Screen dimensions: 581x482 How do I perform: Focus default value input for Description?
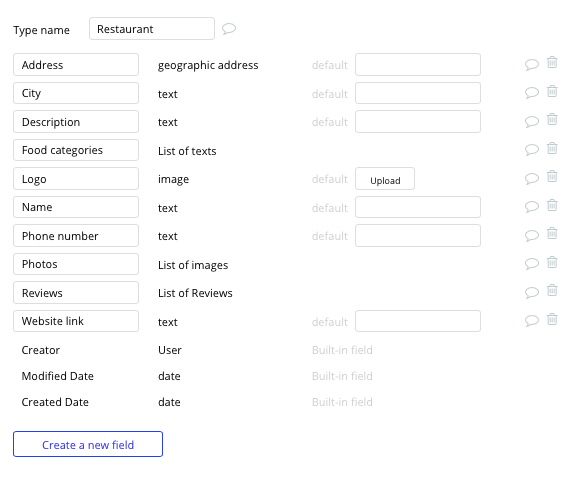click(418, 122)
